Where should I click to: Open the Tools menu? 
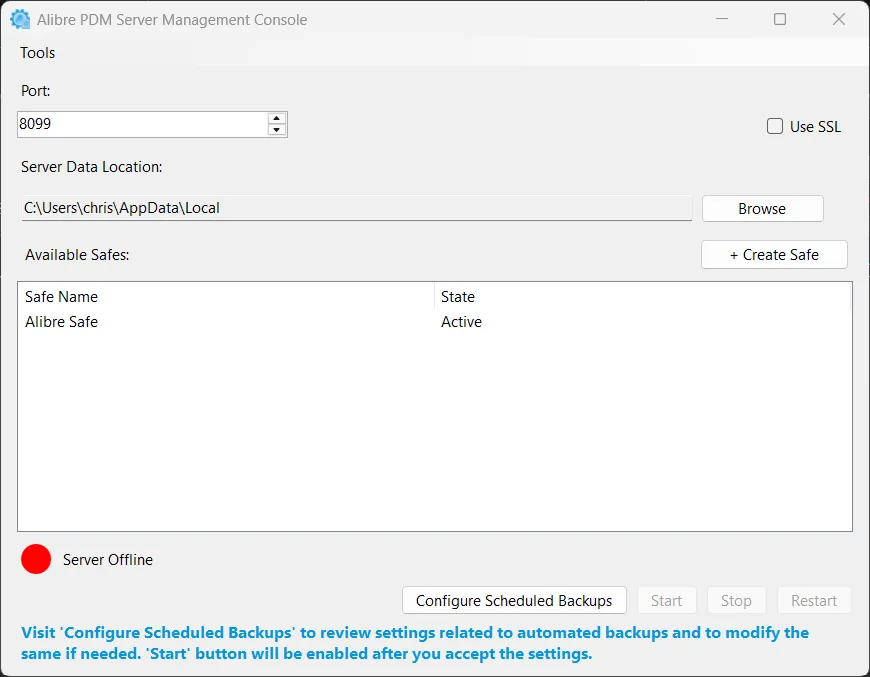tap(38, 53)
